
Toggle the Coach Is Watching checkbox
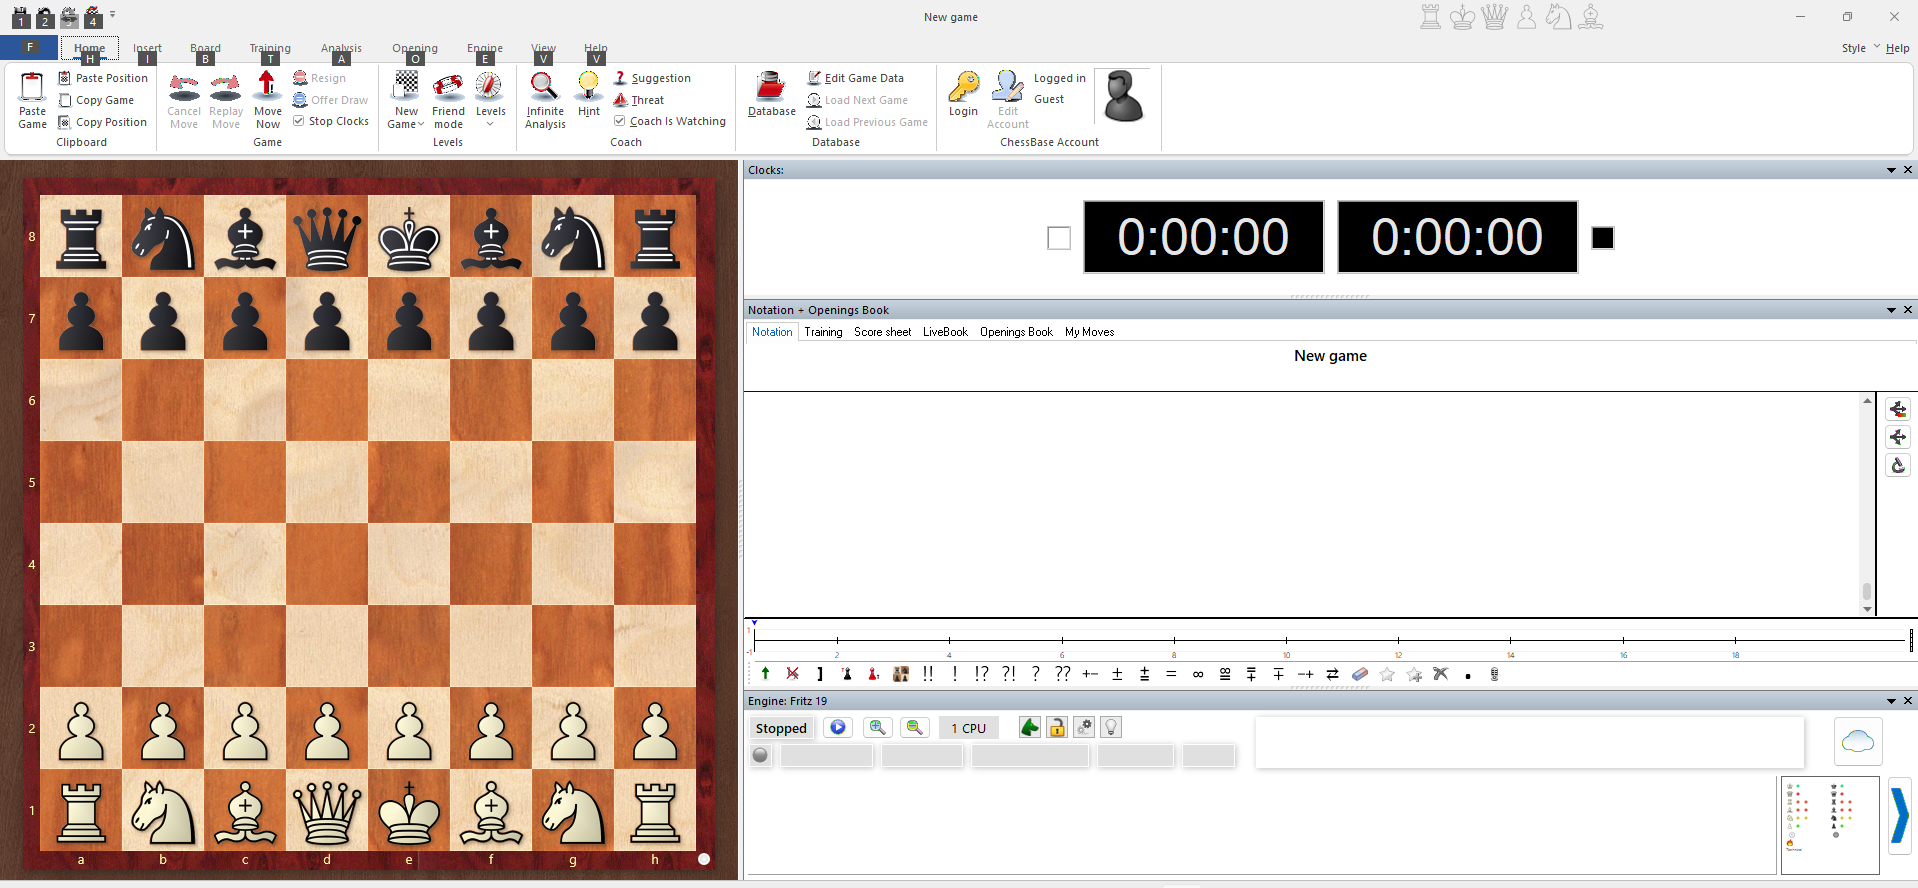pyautogui.click(x=619, y=121)
